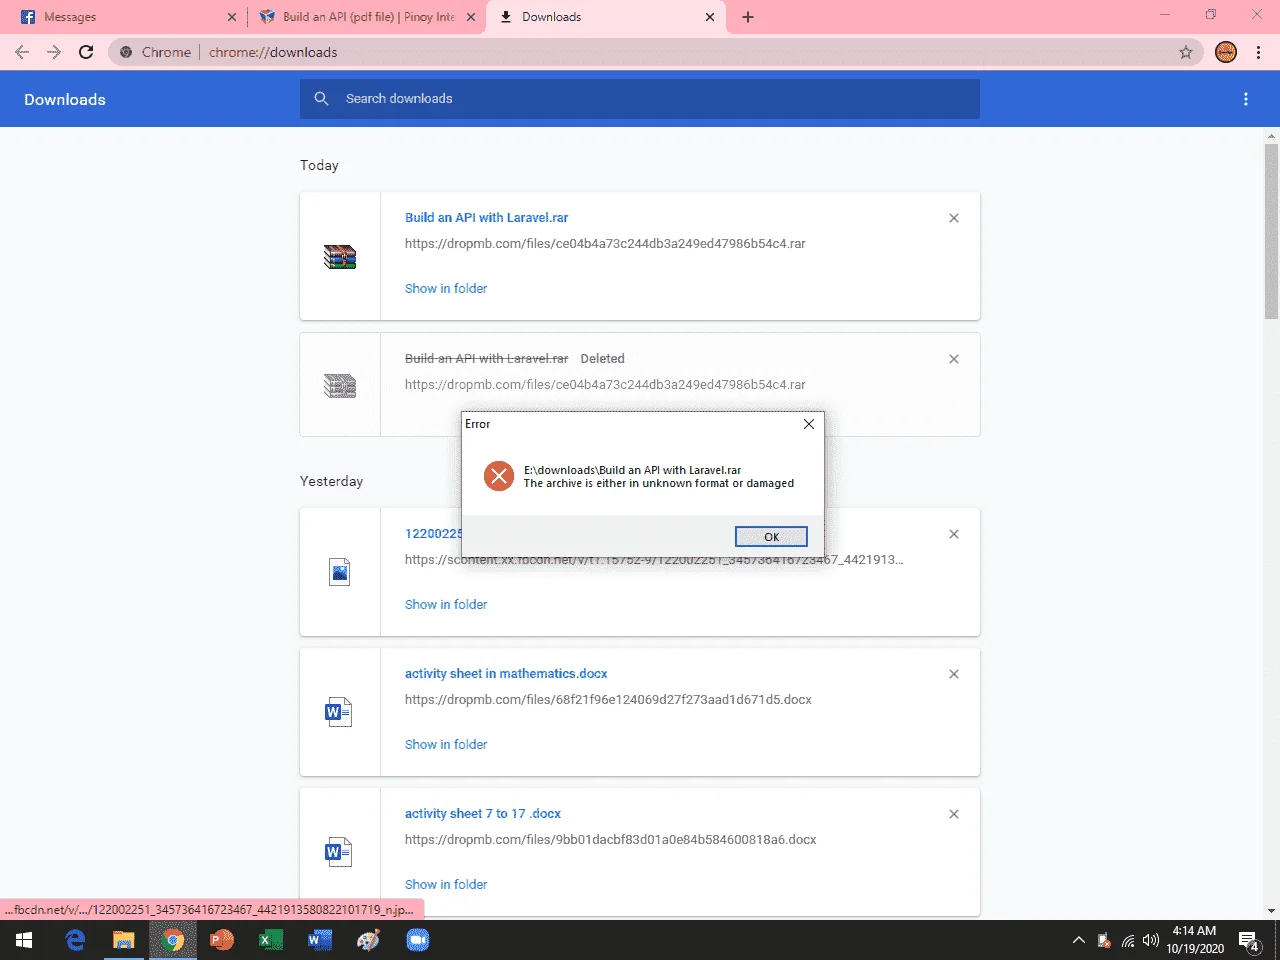
Task: Click the Today section heading
Action: 319,165
